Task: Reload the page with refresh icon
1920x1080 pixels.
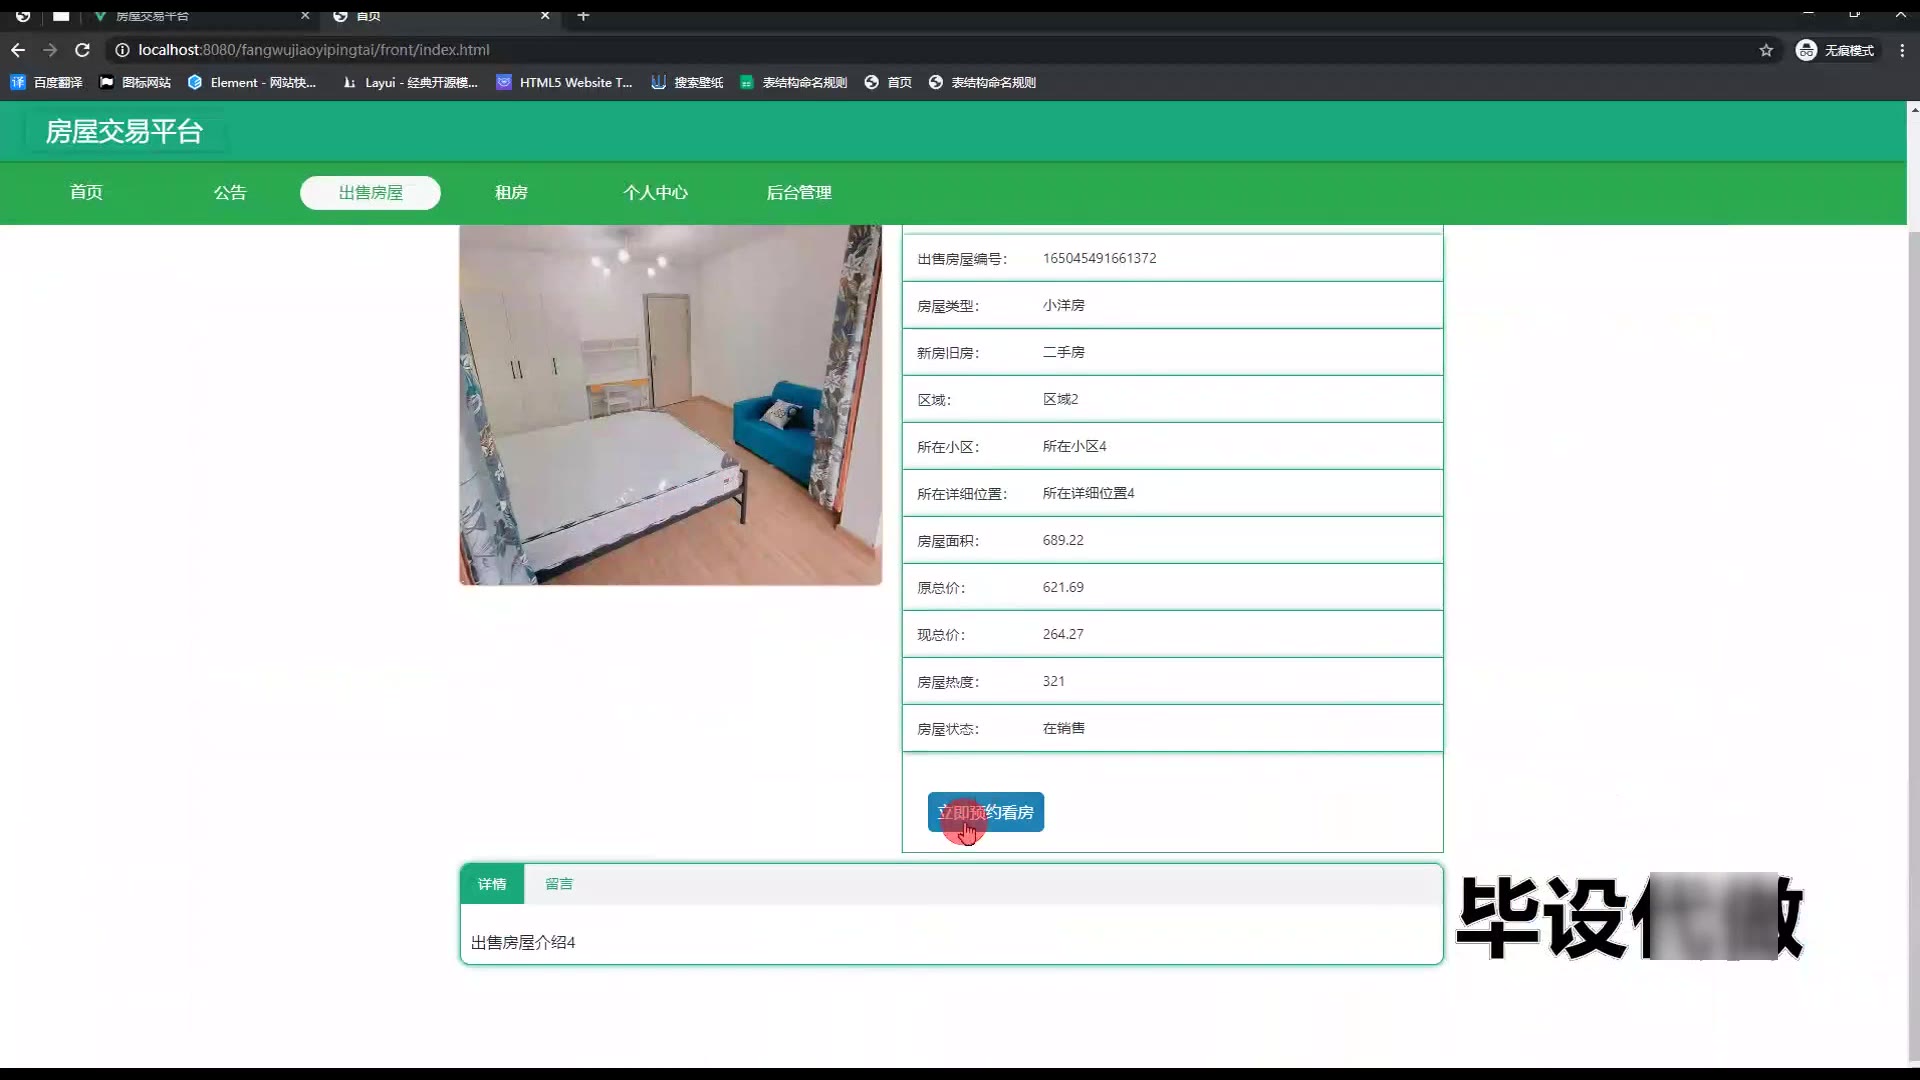Action: pyautogui.click(x=83, y=50)
